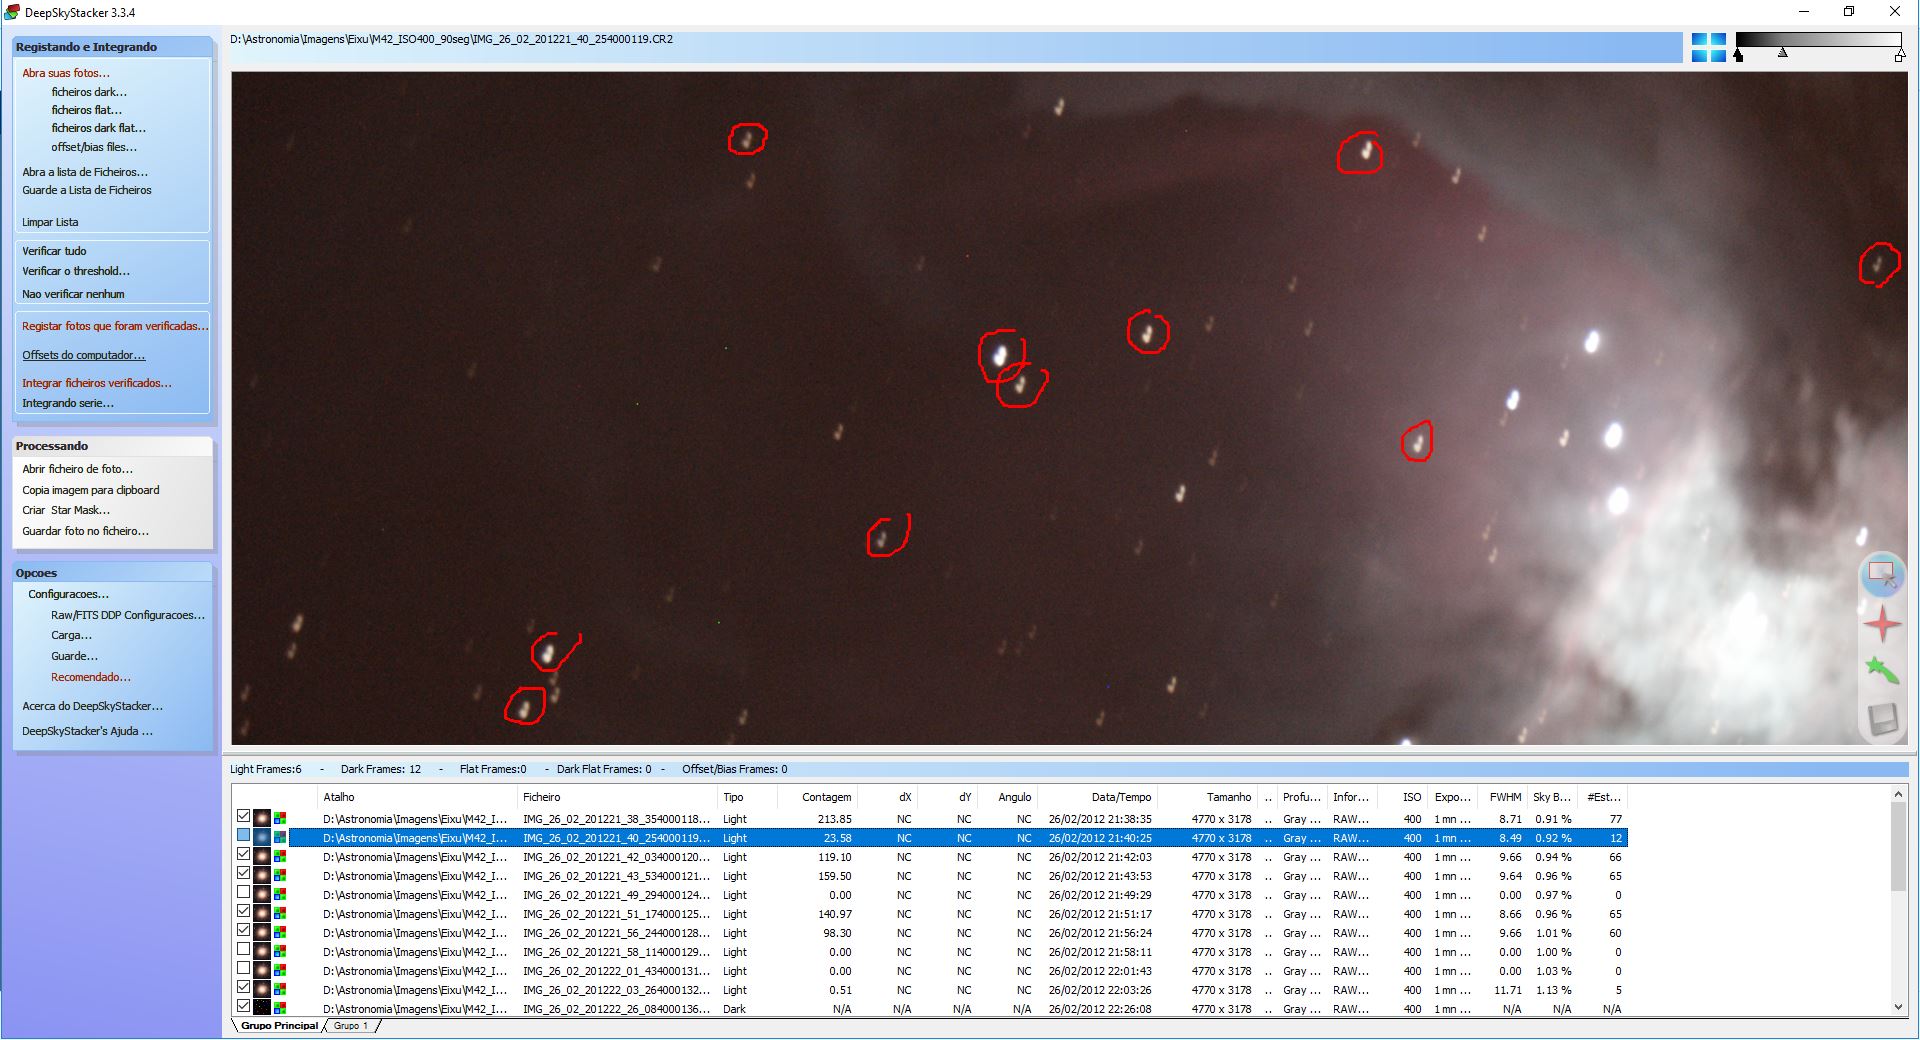
Task: Select the Grupo Principal tab
Action: click(279, 1026)
